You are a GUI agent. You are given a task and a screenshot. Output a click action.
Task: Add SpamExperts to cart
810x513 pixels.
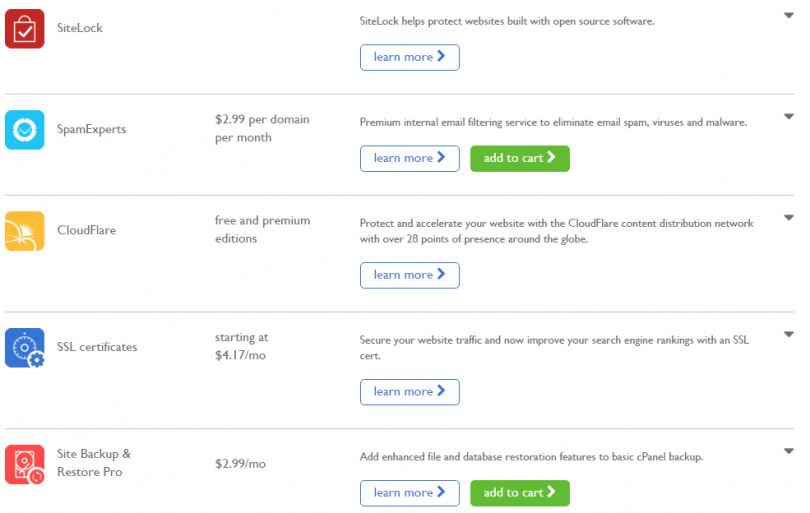click(x=519, y=158)
